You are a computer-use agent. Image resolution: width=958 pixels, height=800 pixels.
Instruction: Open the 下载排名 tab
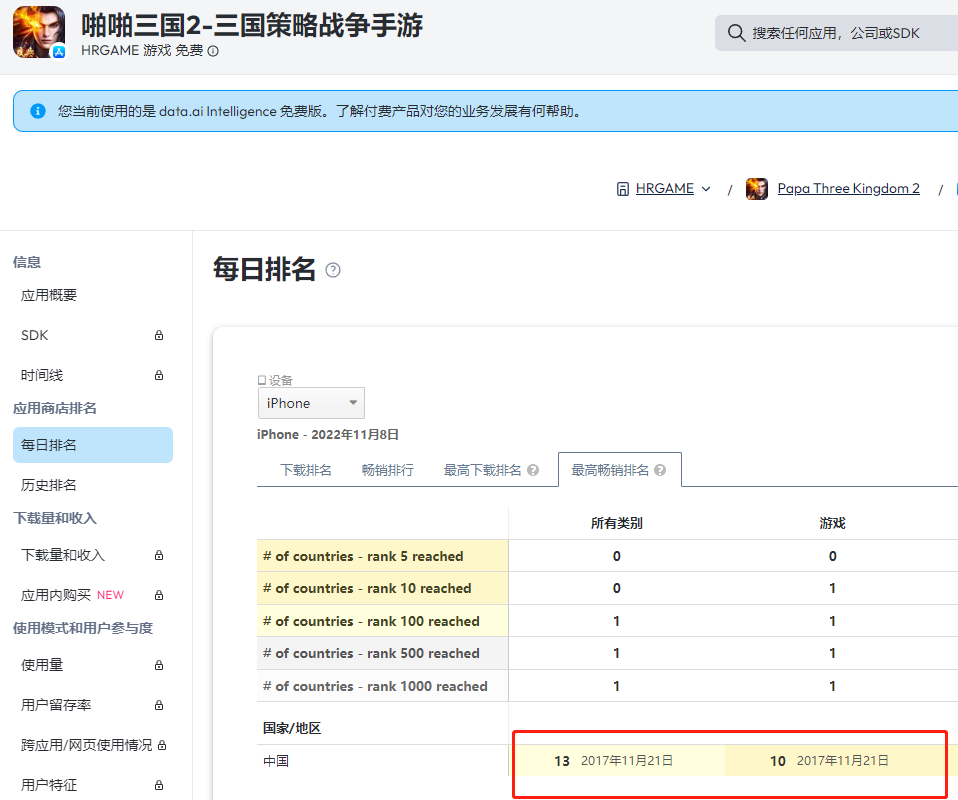[x=309, y=469]
